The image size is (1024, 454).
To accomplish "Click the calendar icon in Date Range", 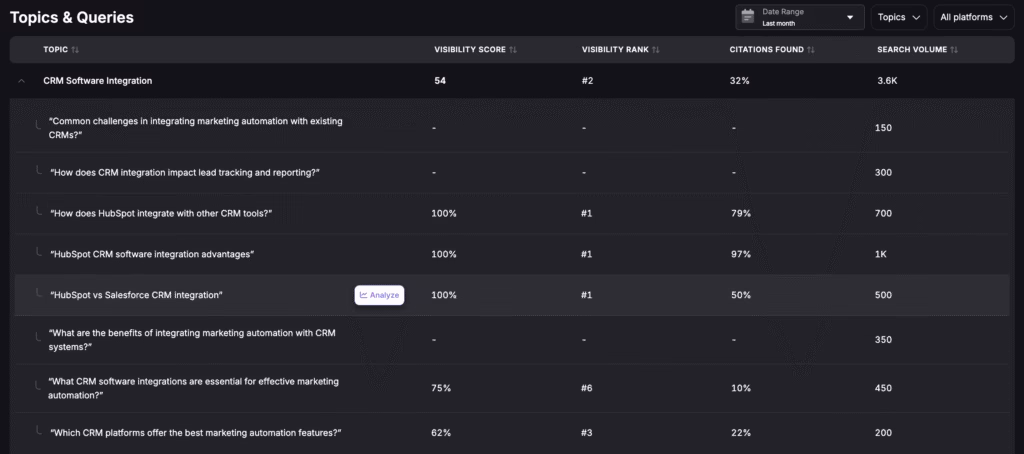I will [x=747, y=16].
